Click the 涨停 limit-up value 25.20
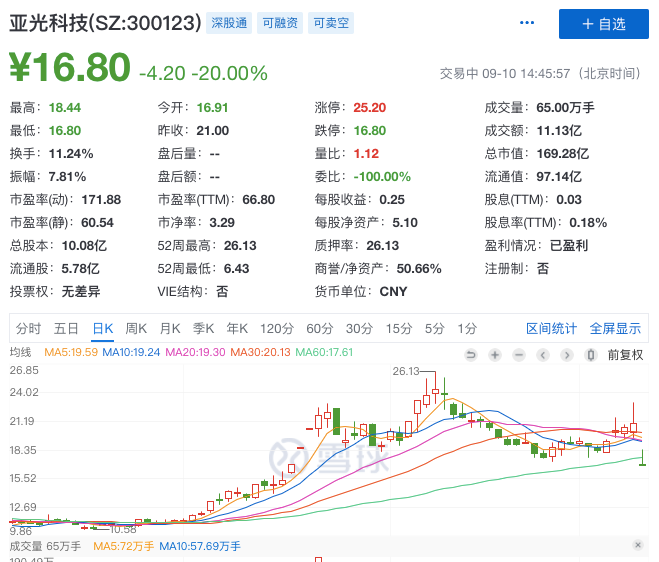The width and height of the screenshot is (659, 562). pos(369,108)
